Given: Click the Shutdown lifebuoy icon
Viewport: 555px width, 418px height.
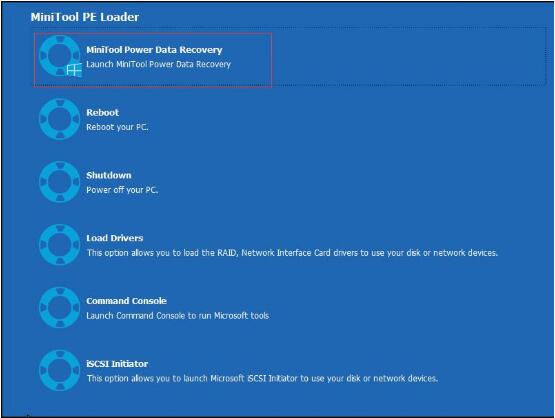Looking at the screenshot, I should [x=59, y=182].
